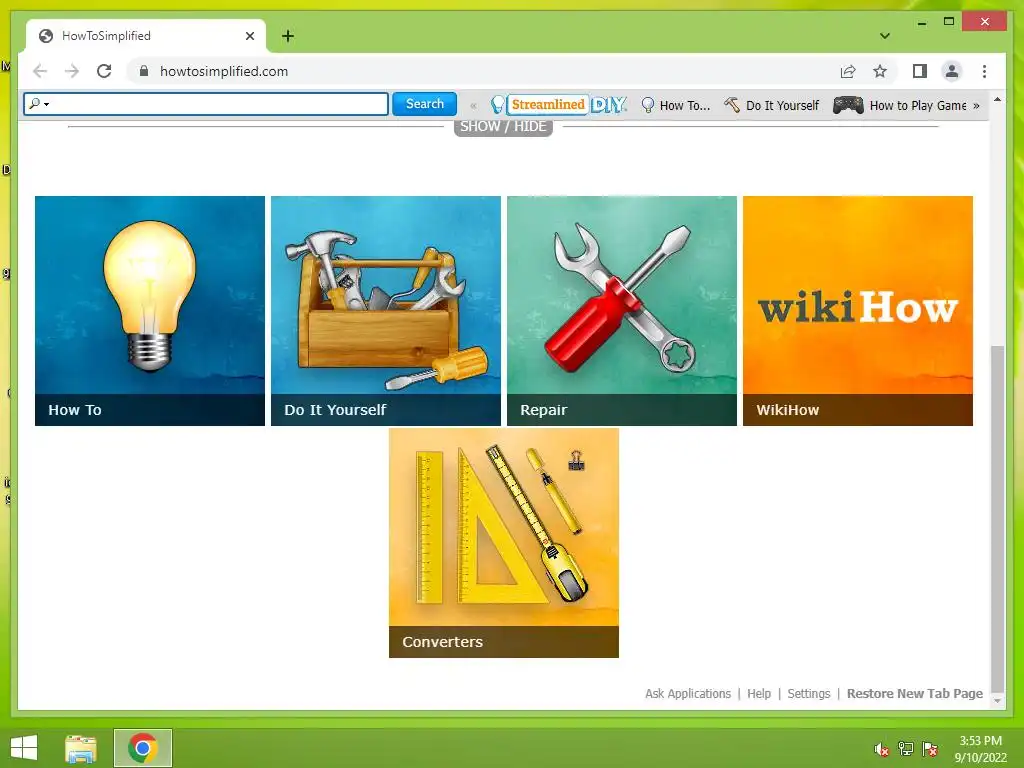Open the Action Center flag icon

tap(930, 749)
